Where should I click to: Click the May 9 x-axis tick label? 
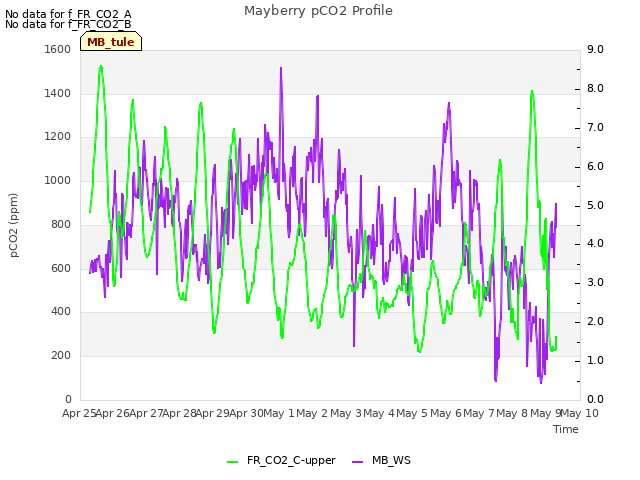click(x=546, y=413)
